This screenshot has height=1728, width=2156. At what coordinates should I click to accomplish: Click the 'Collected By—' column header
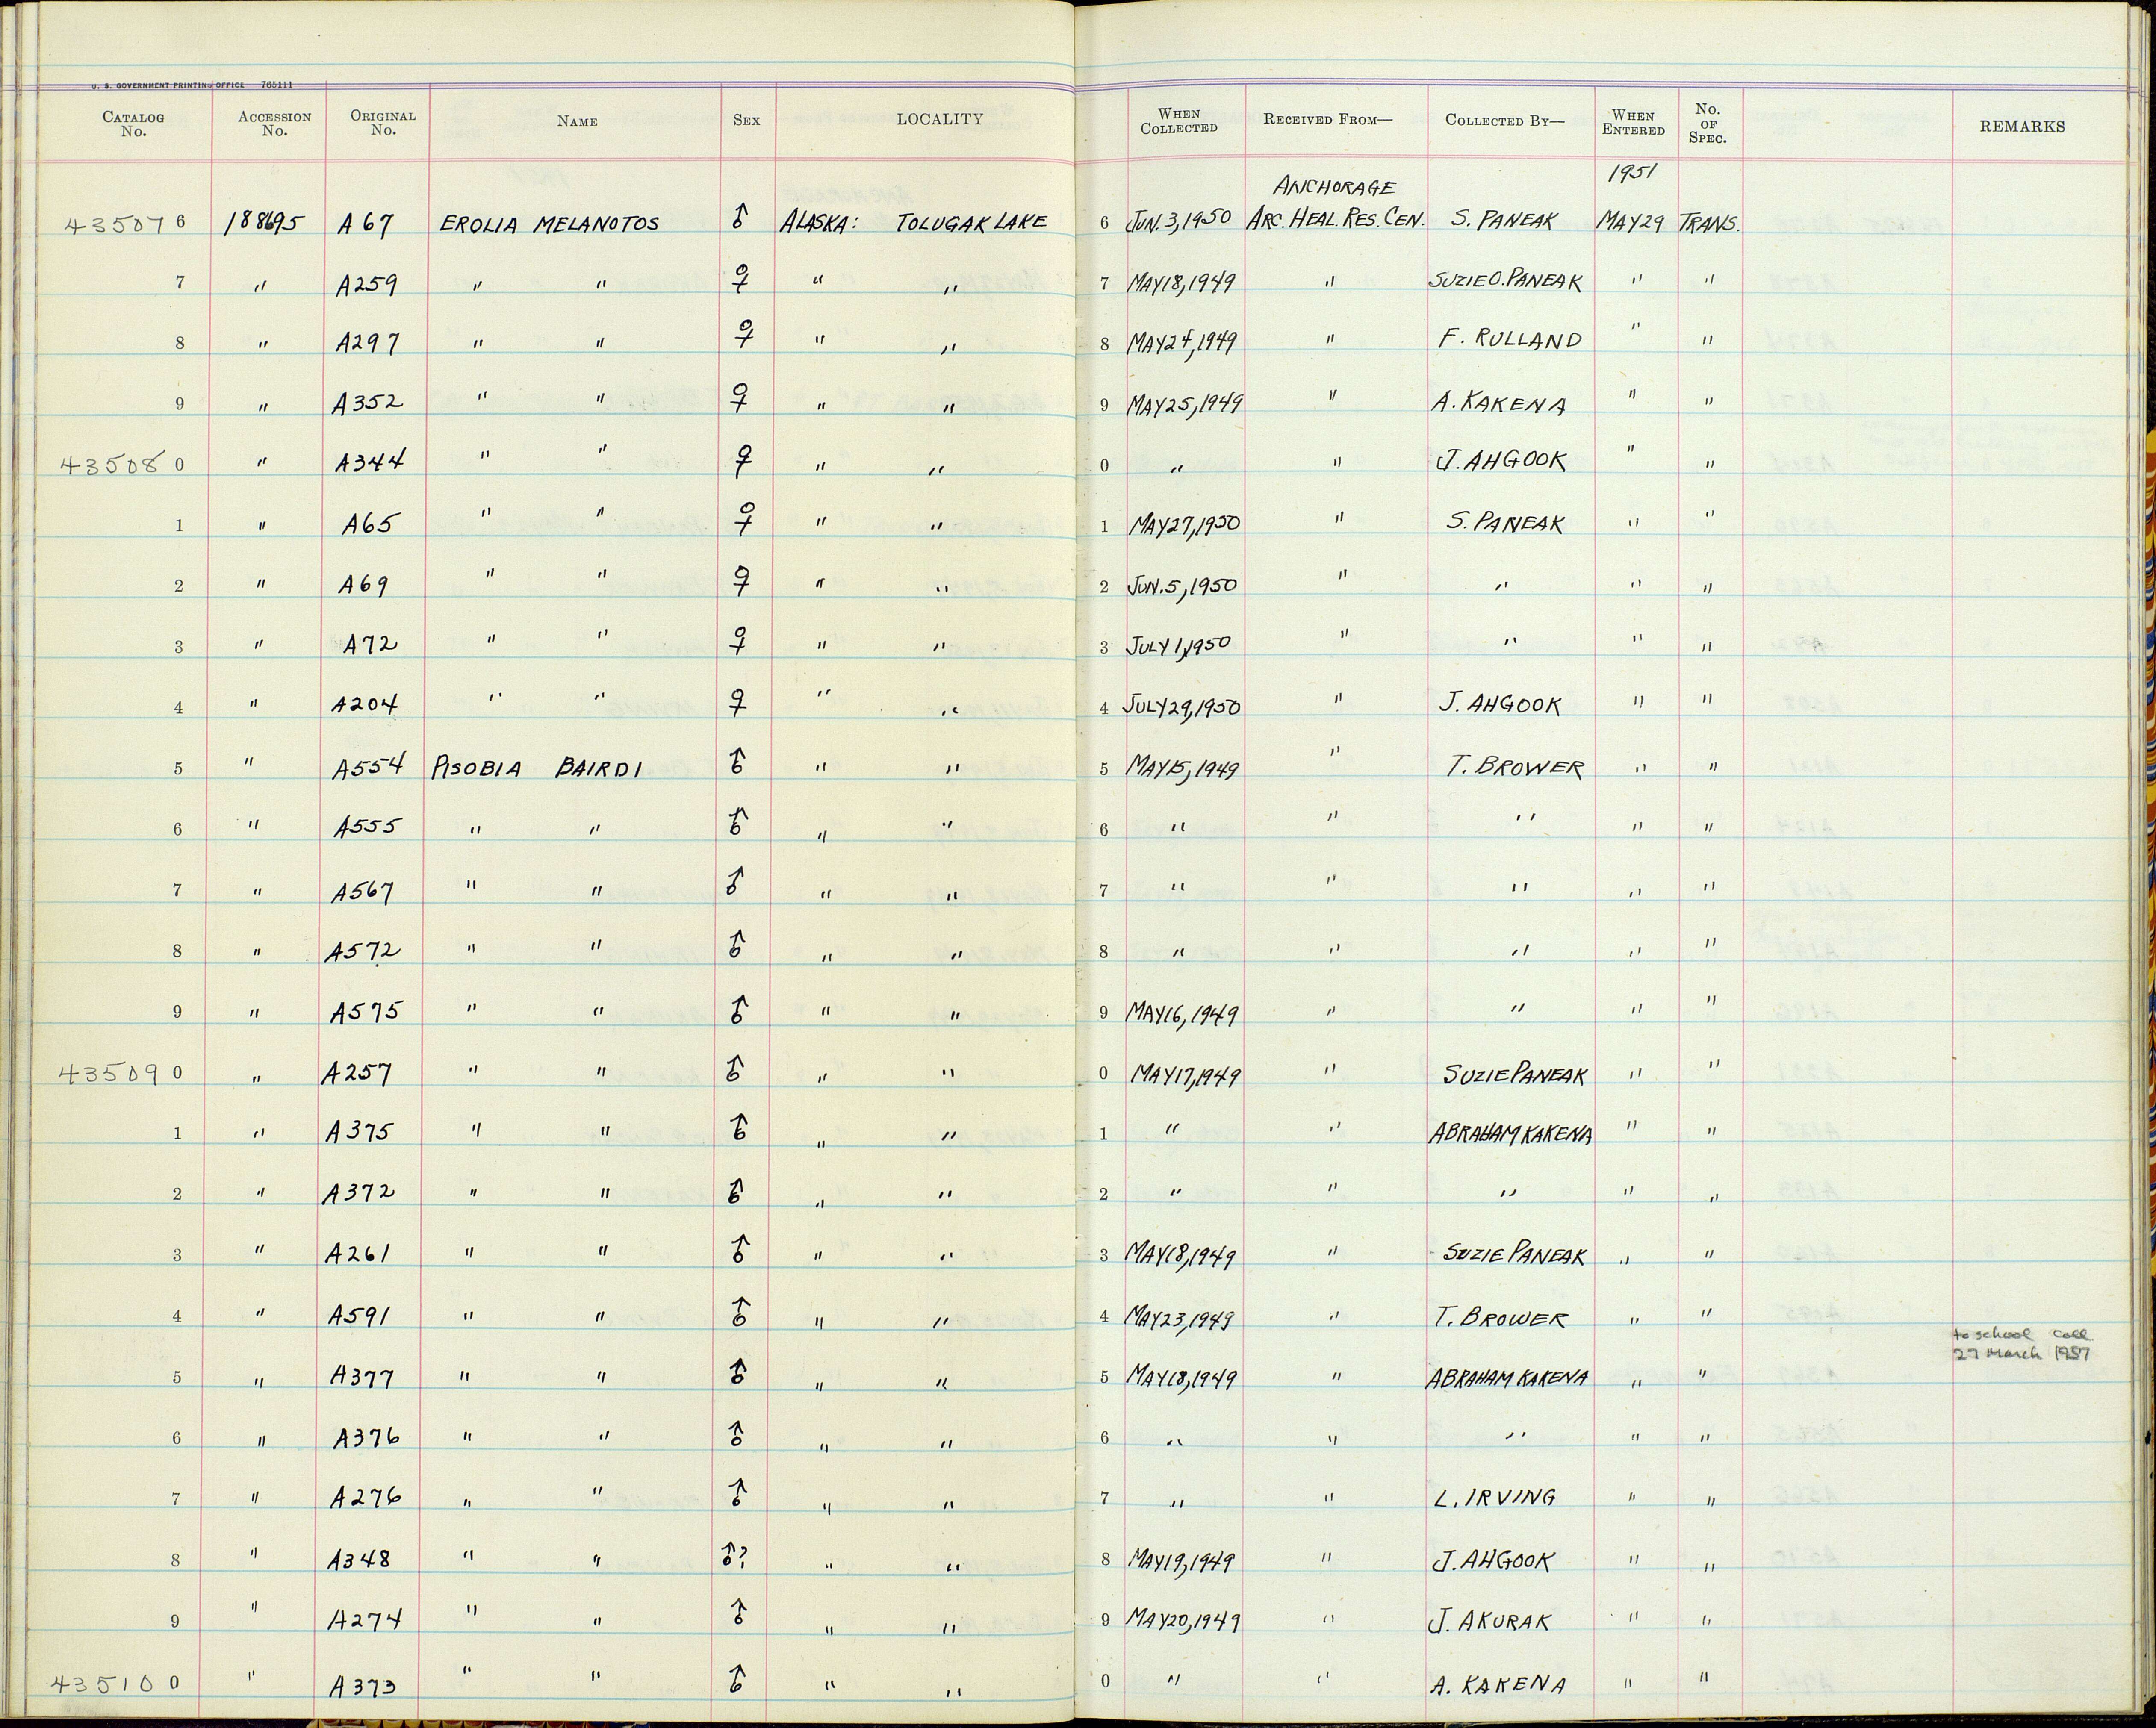click(x=1504, y=120)
